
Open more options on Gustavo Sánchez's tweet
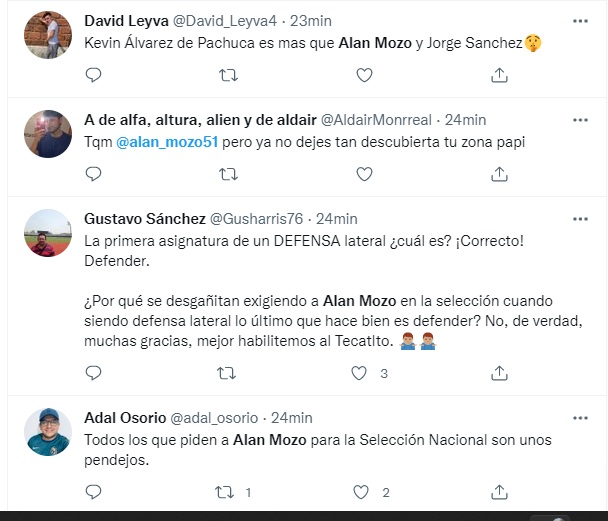(x=580, y=219)
